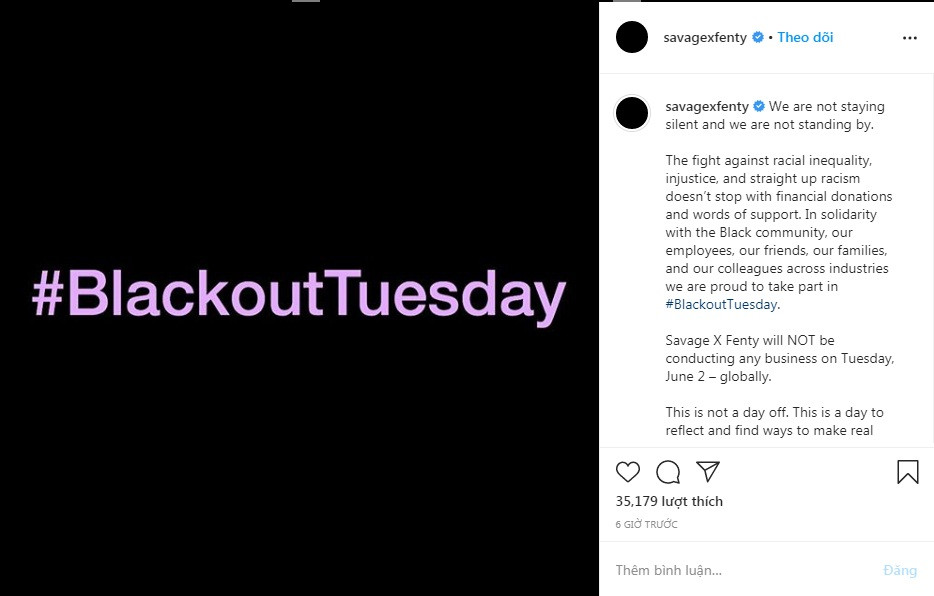Click the 6 giờ trước timestamp

pos(646,524)
